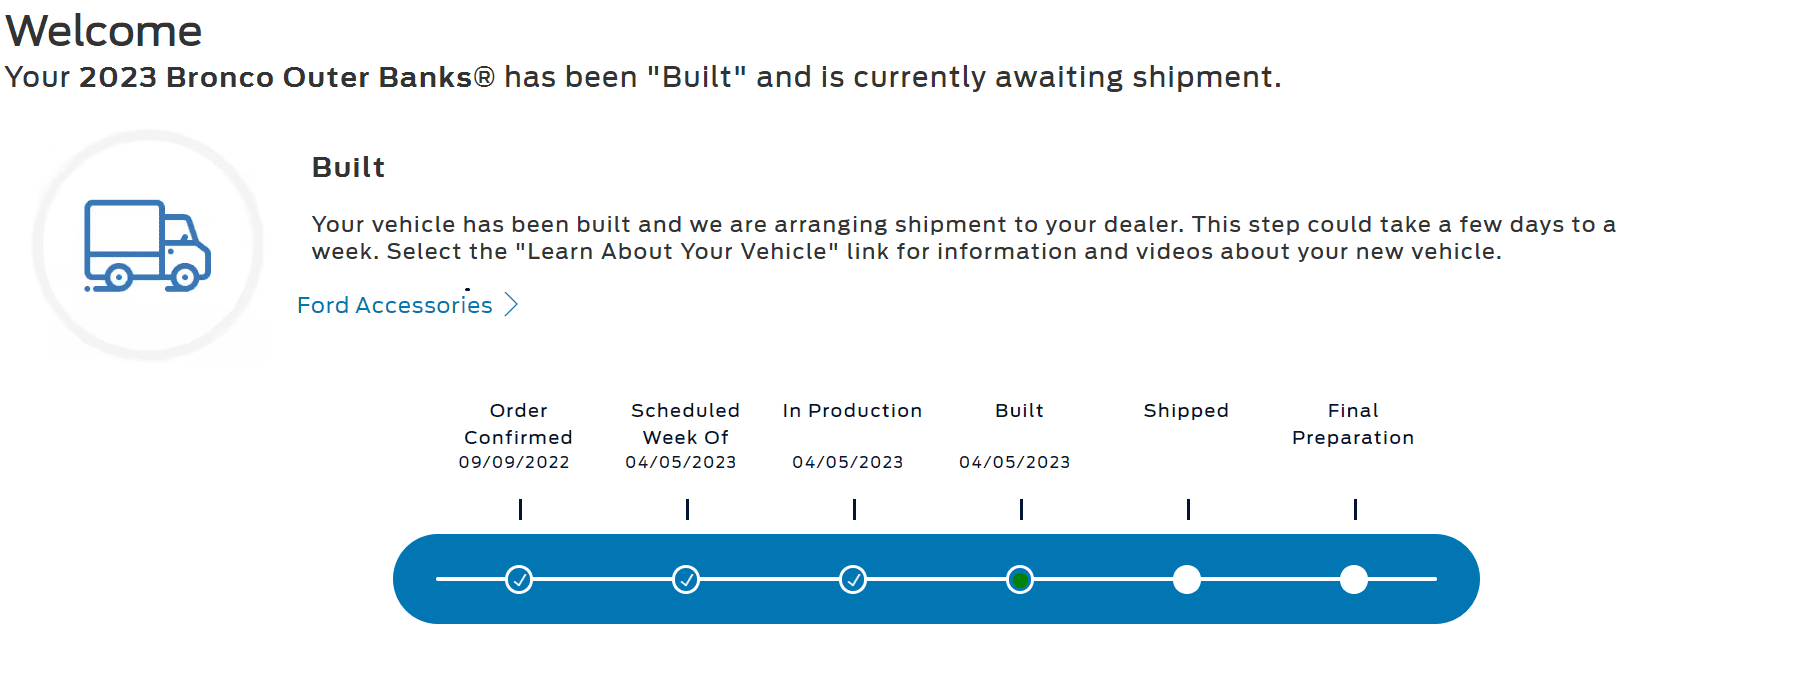
Task: Click the Shipped step label
Action: tap(1186, 411)
